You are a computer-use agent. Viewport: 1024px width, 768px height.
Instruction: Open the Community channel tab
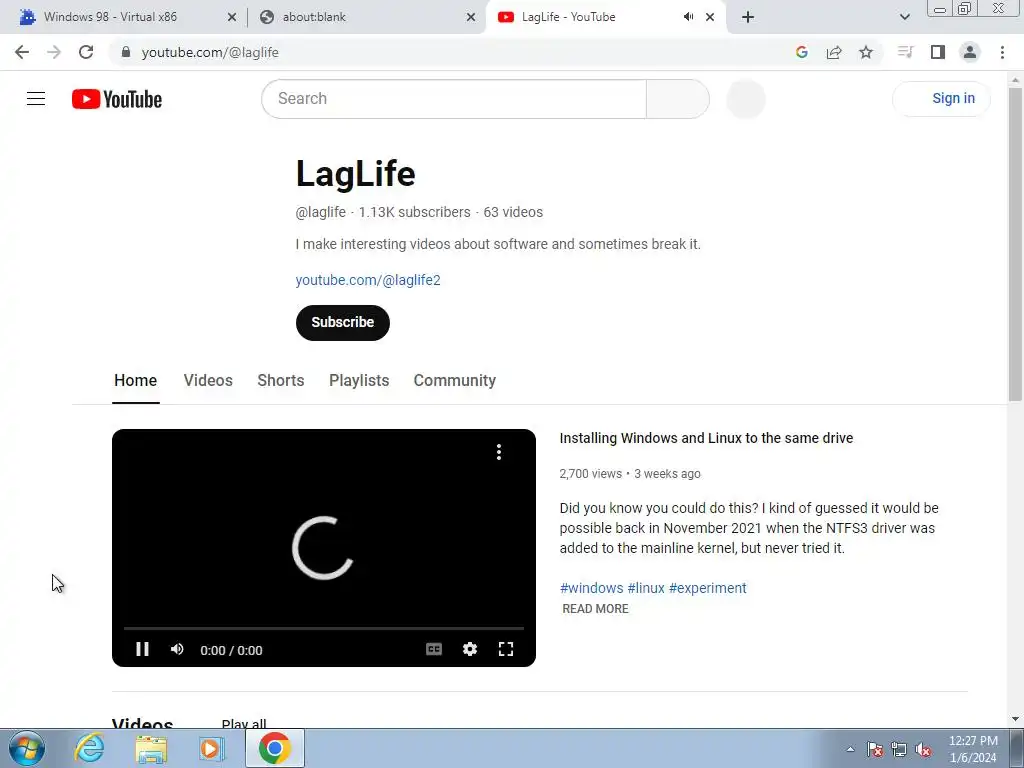(455, 381)
